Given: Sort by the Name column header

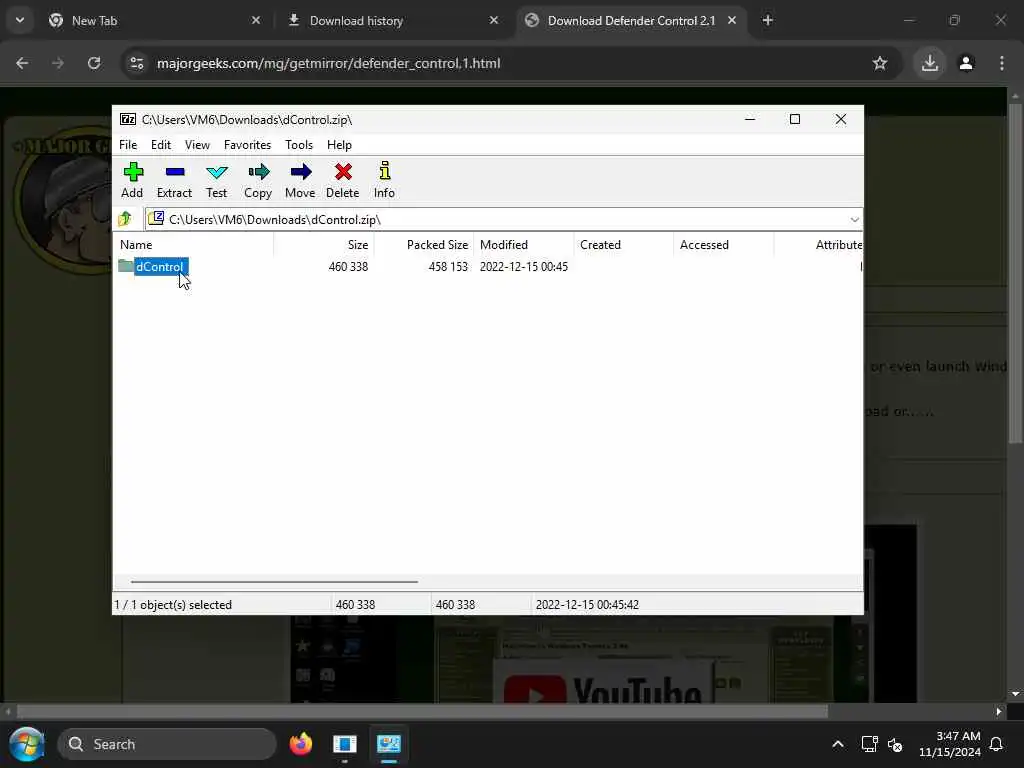Looking at the screenshot, I should [x=195, y=245].
